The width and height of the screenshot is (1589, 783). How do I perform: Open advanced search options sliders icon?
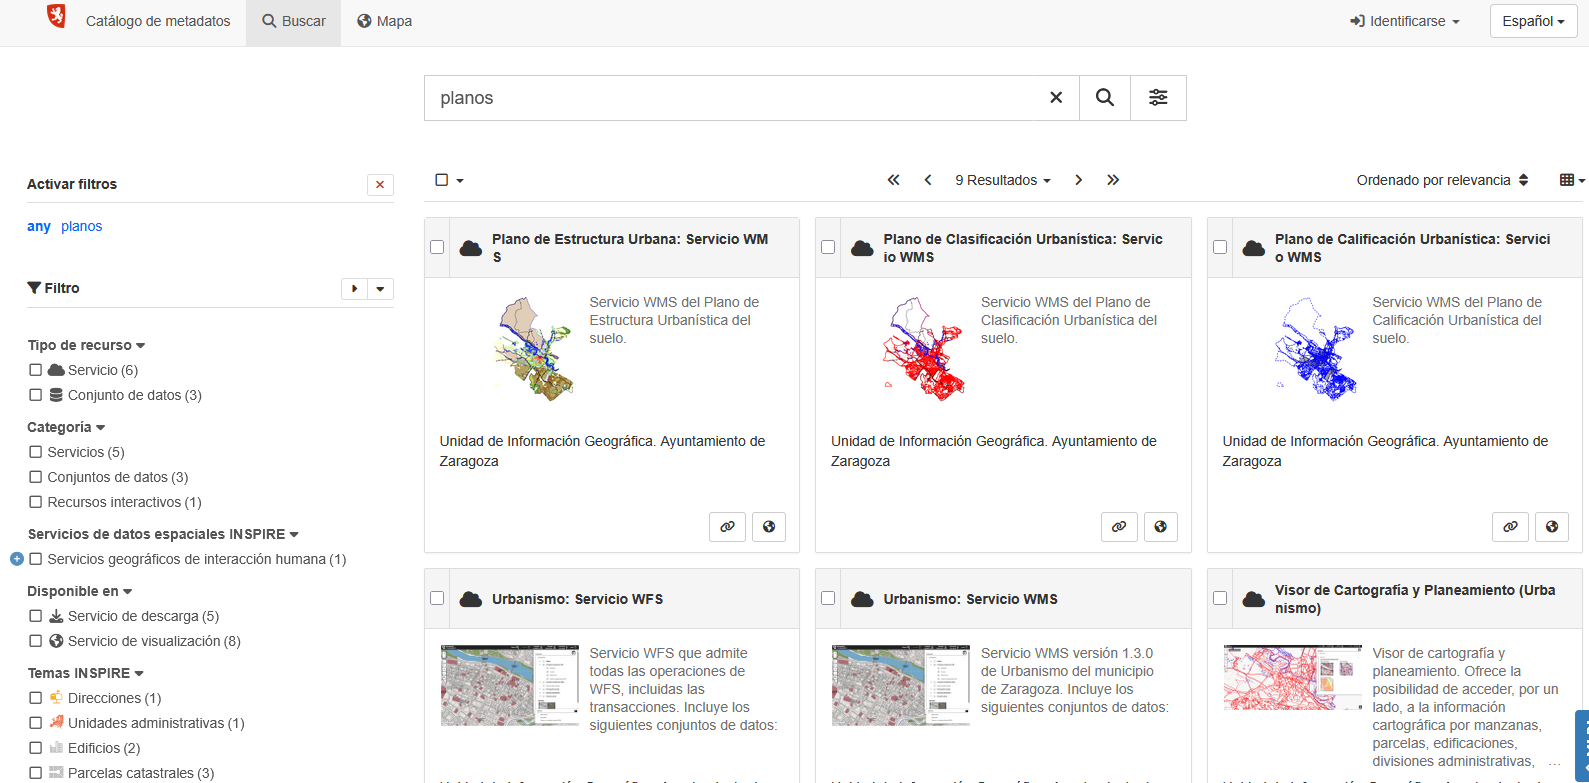point(1158,98)
